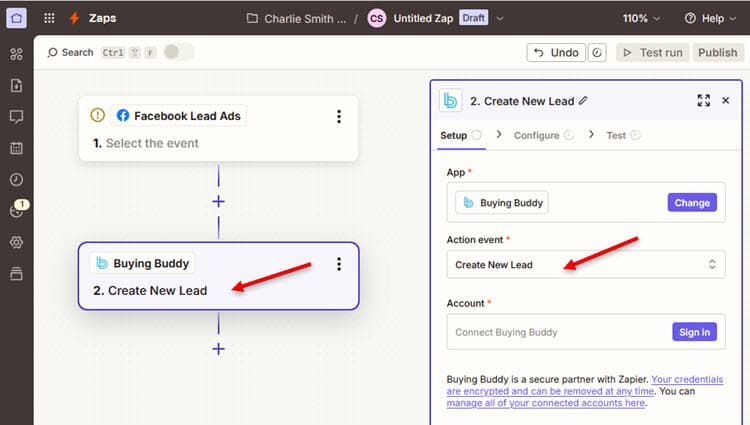Viewport: 750px width, 425px height.
Task: Open the calendar sidebar icon
Action: (x=16, y=148)
